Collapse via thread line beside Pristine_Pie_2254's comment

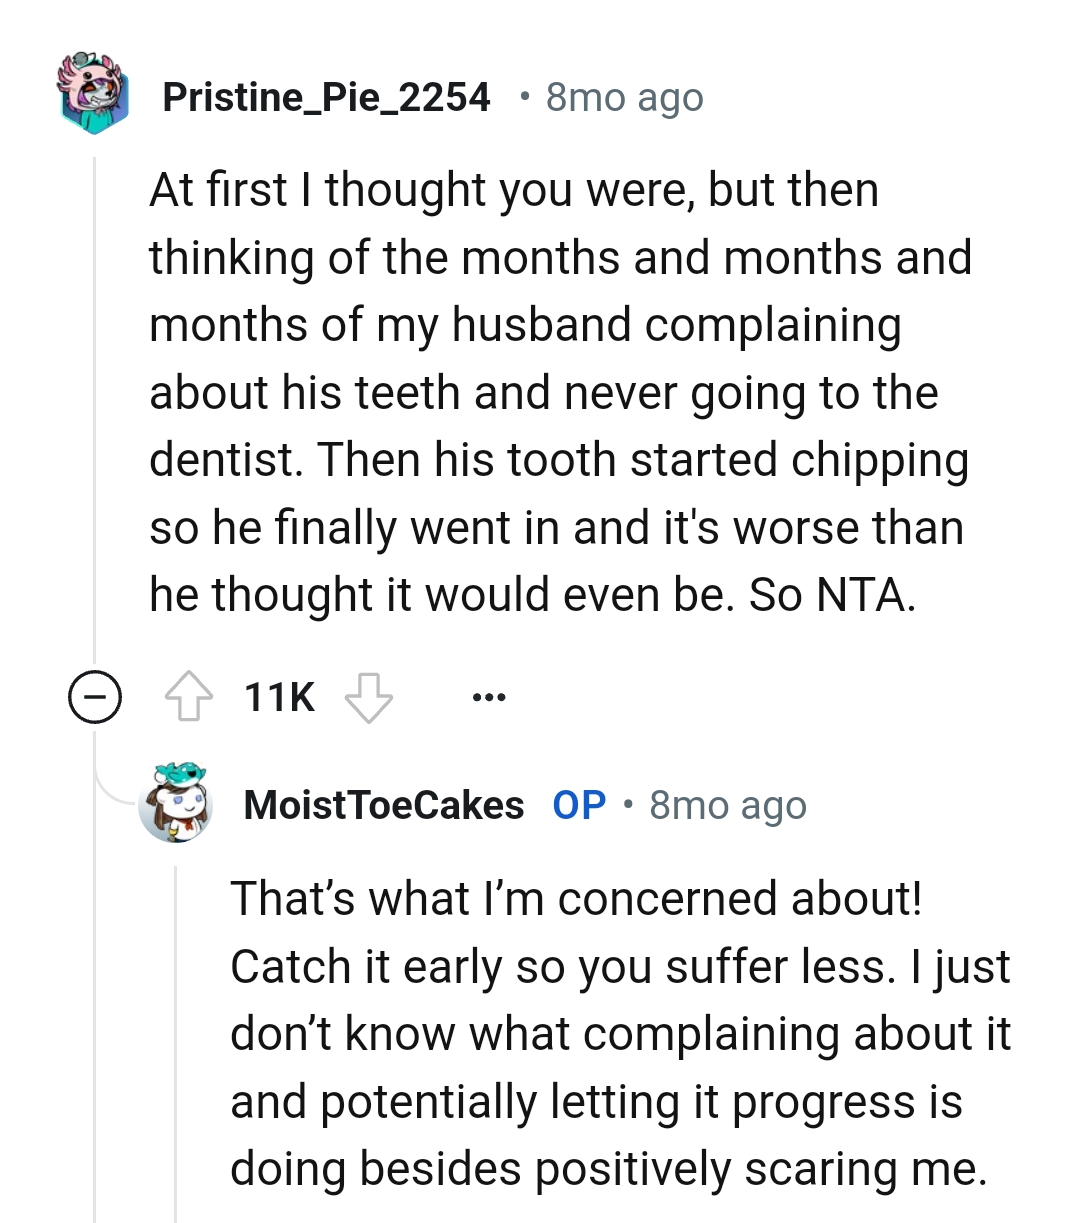[95, 400]
